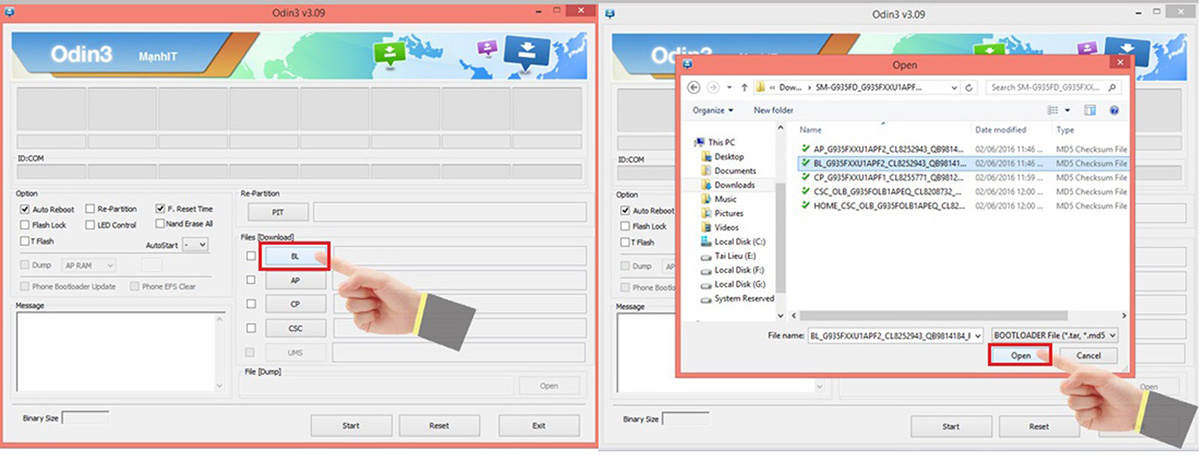Cancel the Open file dialog
Screen dimensions: 1200x455
1088,356
